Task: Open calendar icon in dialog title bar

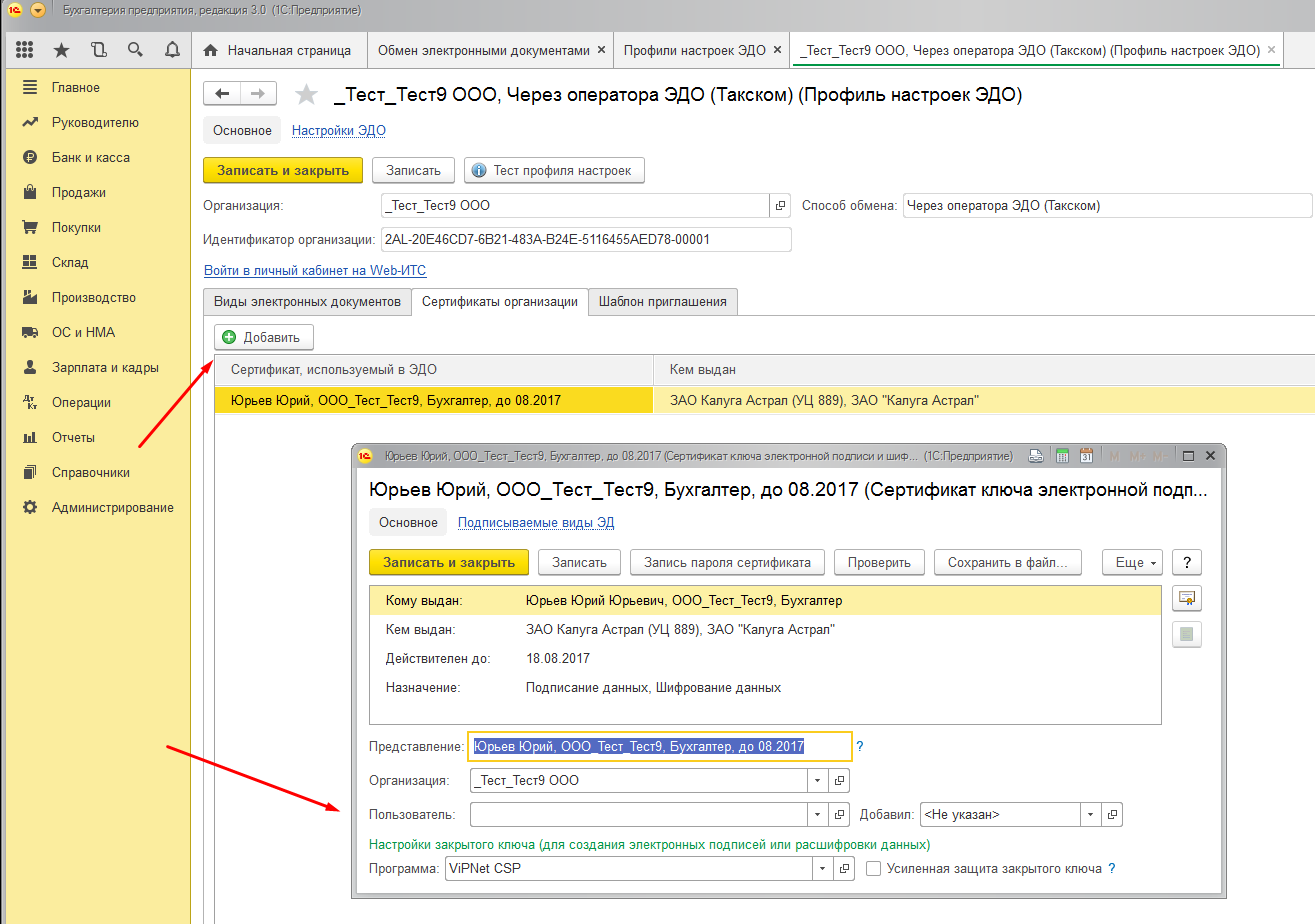Action: (x=1085, y=456)
